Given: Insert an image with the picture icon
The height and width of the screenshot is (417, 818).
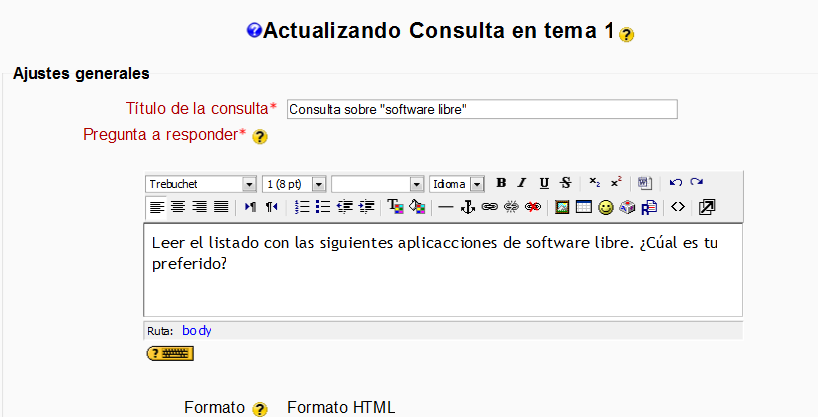Looking at the screenshot, I should pyautogui.click(x=562, y=208).
